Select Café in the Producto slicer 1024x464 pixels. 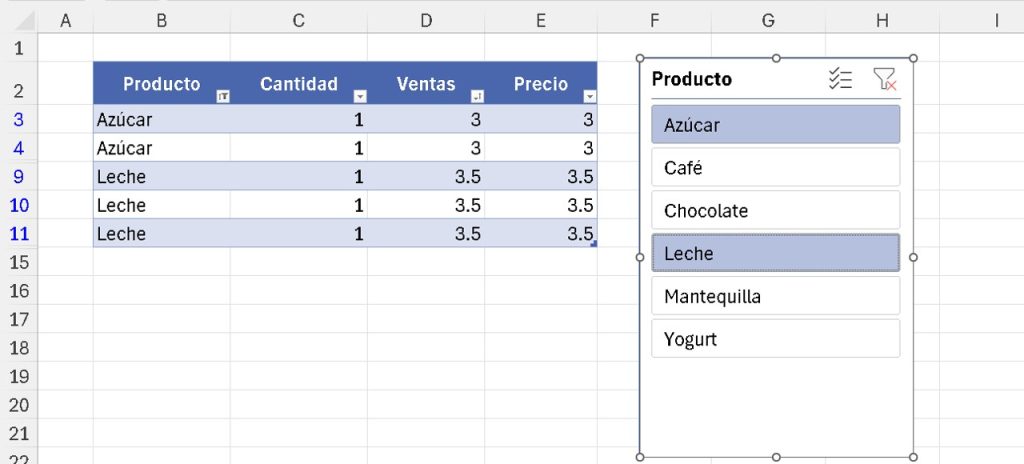pyautogui.click(x=775, y=168)
